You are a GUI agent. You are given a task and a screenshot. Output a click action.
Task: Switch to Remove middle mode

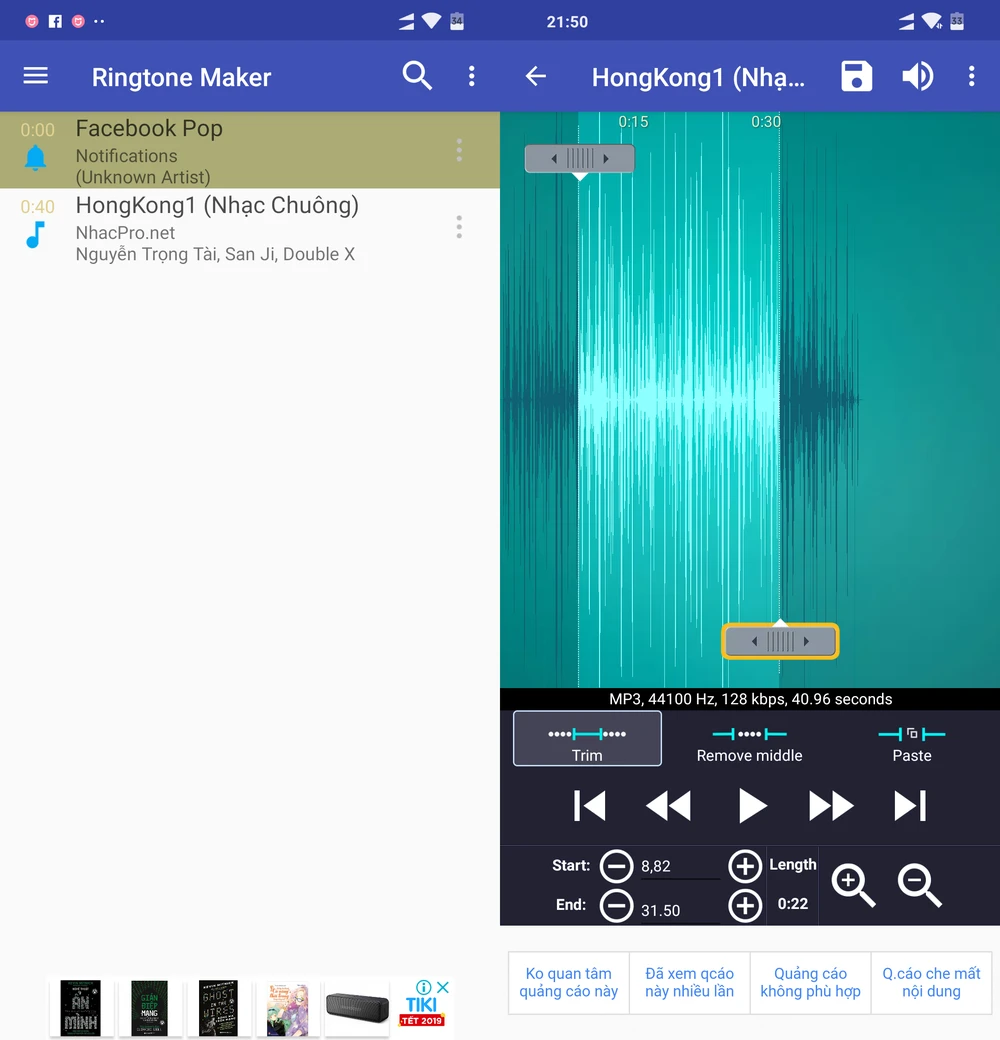point(749,744)
